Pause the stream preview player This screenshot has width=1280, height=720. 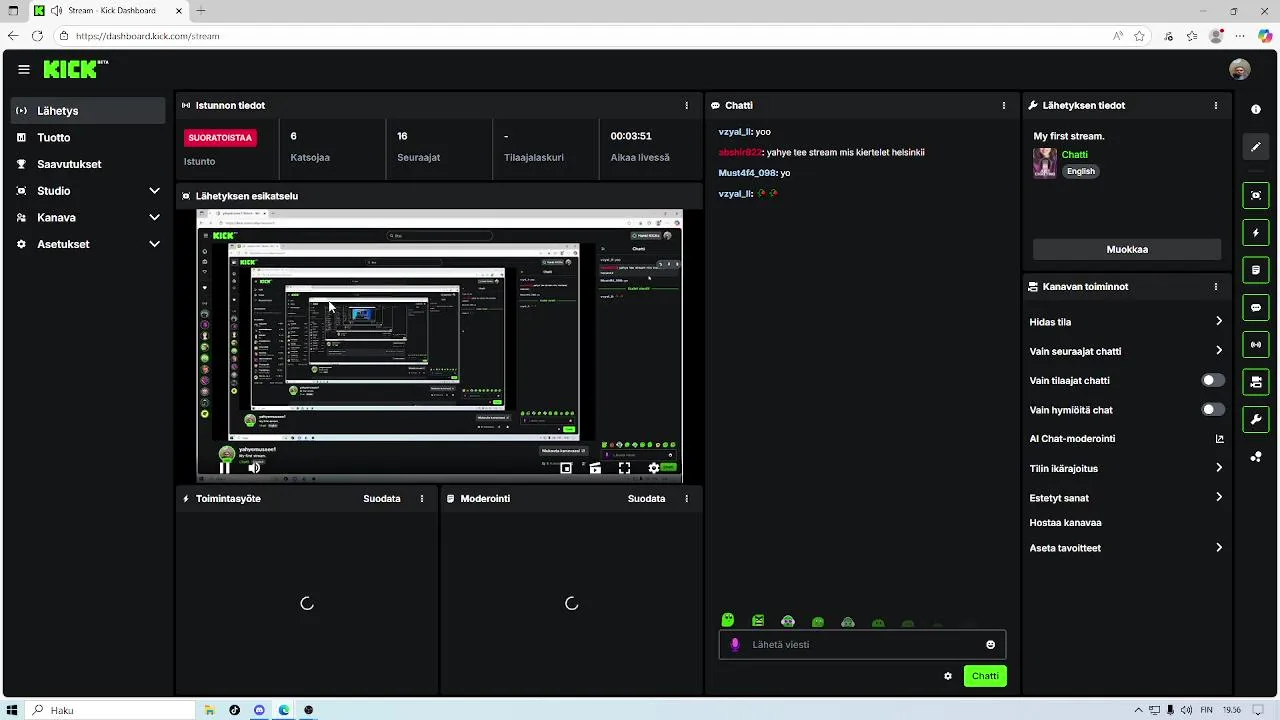pos(225,467)
